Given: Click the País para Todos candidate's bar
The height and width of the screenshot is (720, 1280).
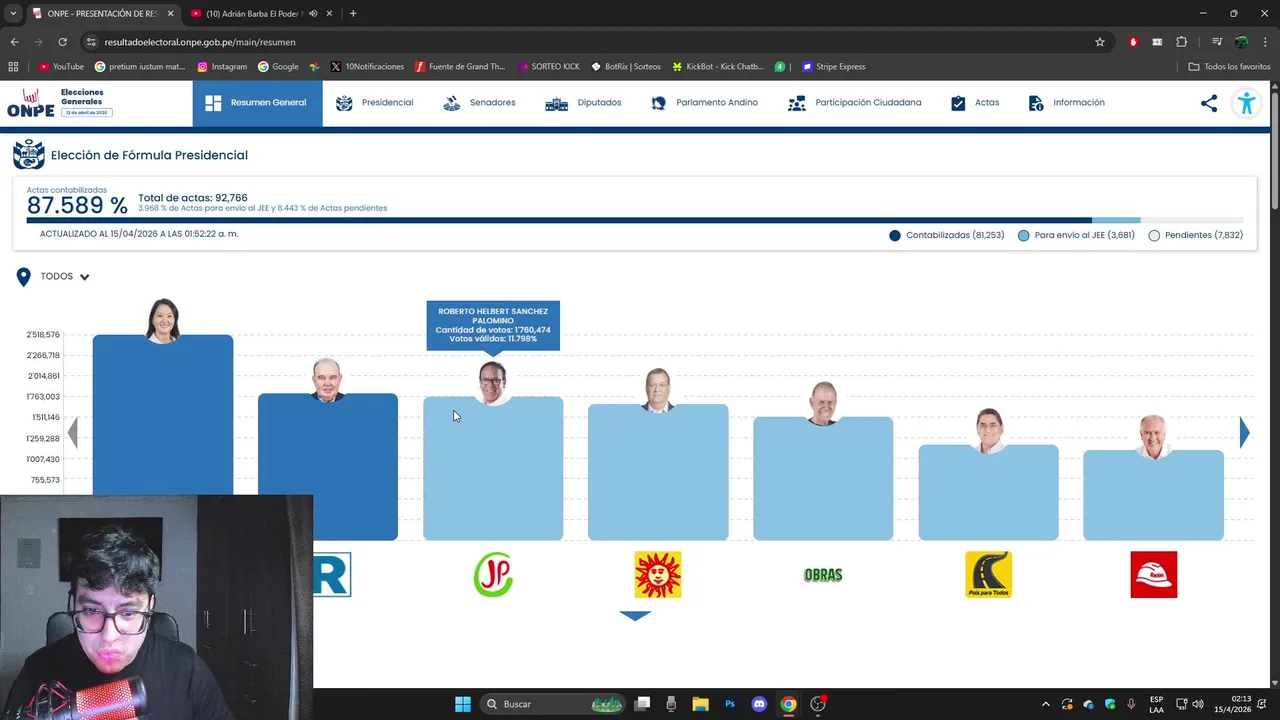Looking at the screenshot, I should tap(988, 493).
